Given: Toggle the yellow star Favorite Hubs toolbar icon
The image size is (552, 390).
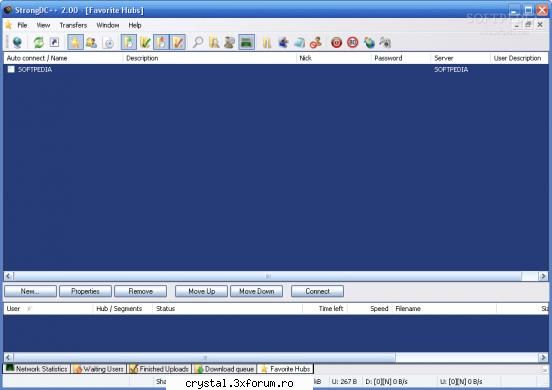Looking at the screenshot, I should [x=75, y=43].
